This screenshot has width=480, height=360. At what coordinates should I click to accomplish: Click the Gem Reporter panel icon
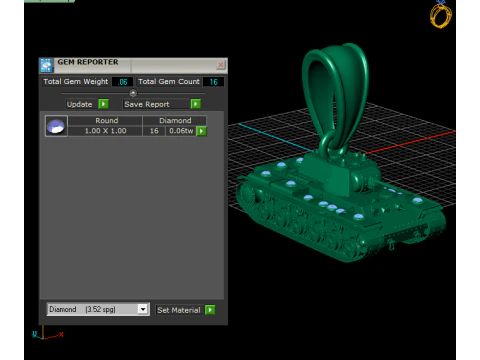(x=46, y=65)
